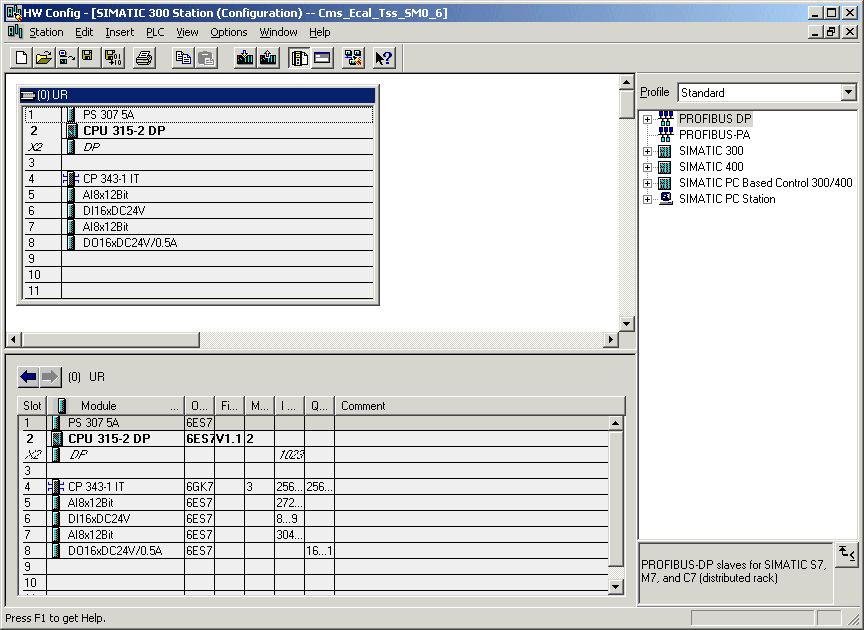
Task: Open the Help menu
Action: pyautogui.click(x=320, y=32)
